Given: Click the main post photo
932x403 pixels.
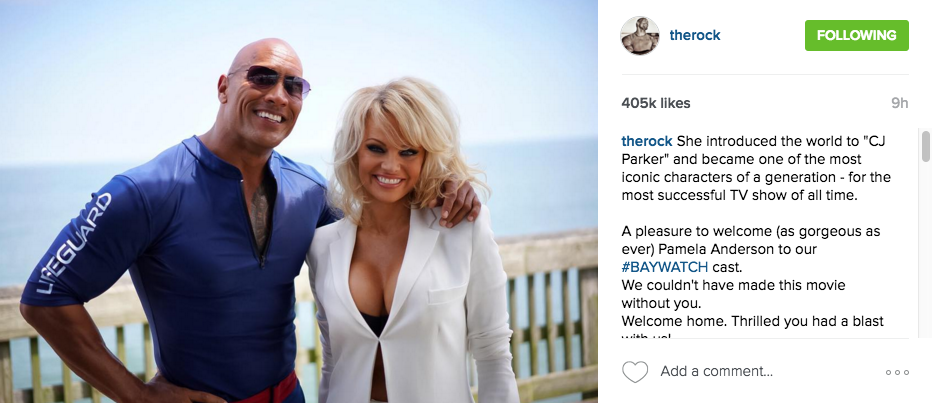Looking at the screenshot, I should point(299,202).
